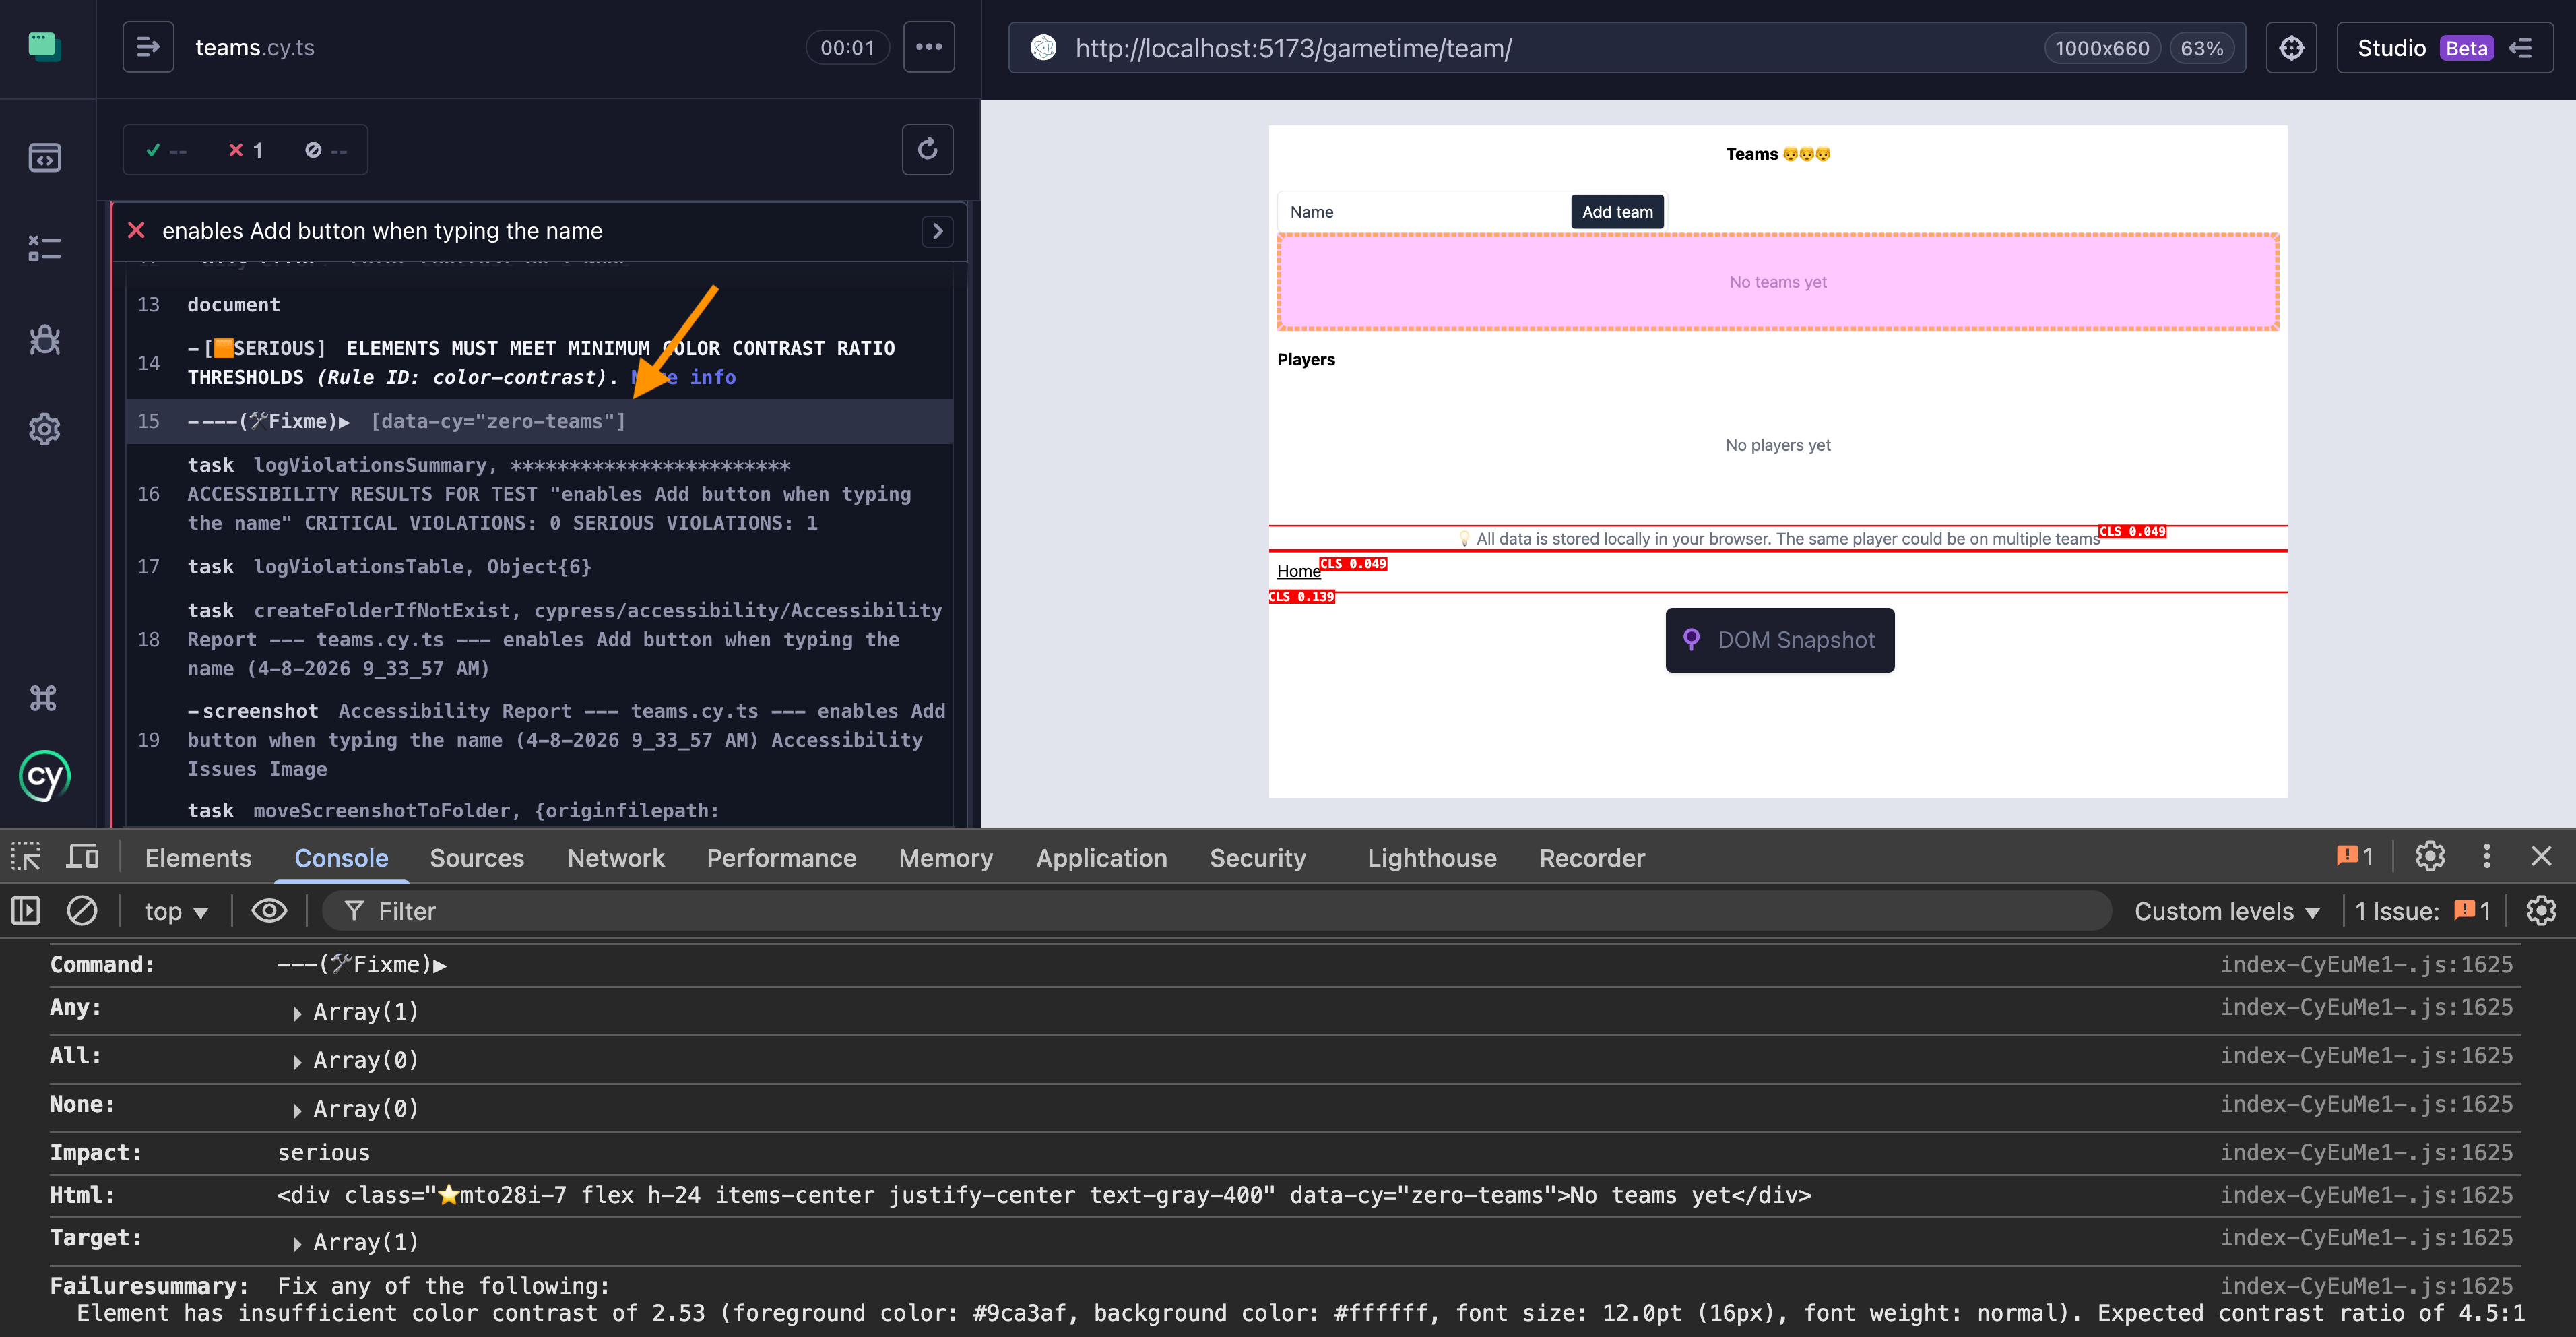Open the top frame context dropdown
Image resolution: width=2576 pixels, height=1337 pixels.
(176, 910)
